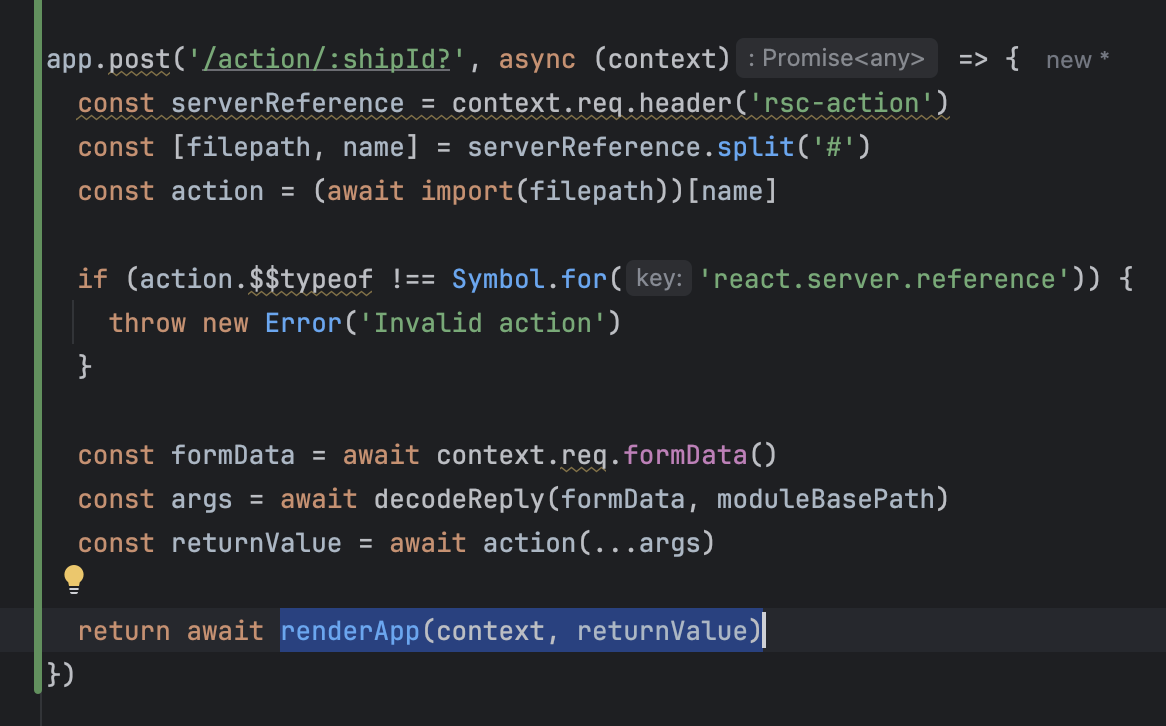This screenshot has height=726, width=1166.
Task: Click the throw keyword
Action: 147,323
